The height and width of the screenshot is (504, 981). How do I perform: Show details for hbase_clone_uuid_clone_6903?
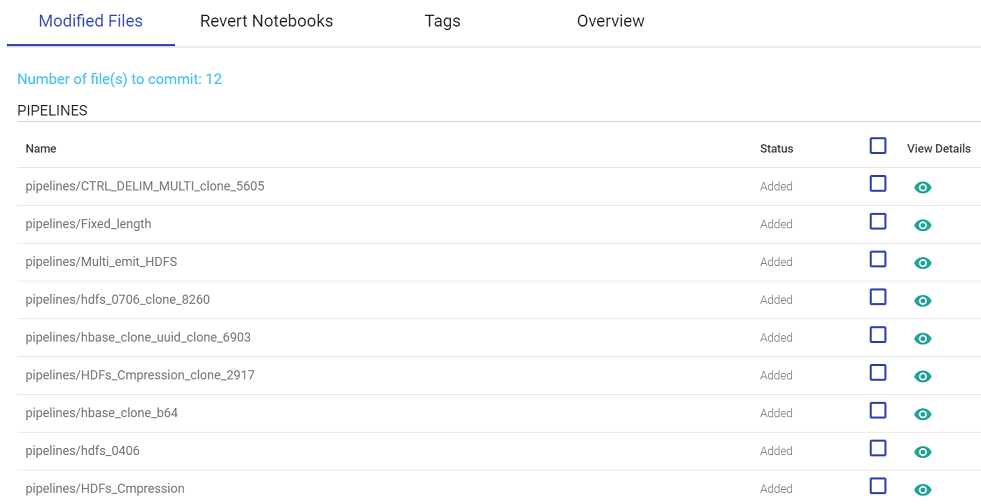(x=922, y=338)
